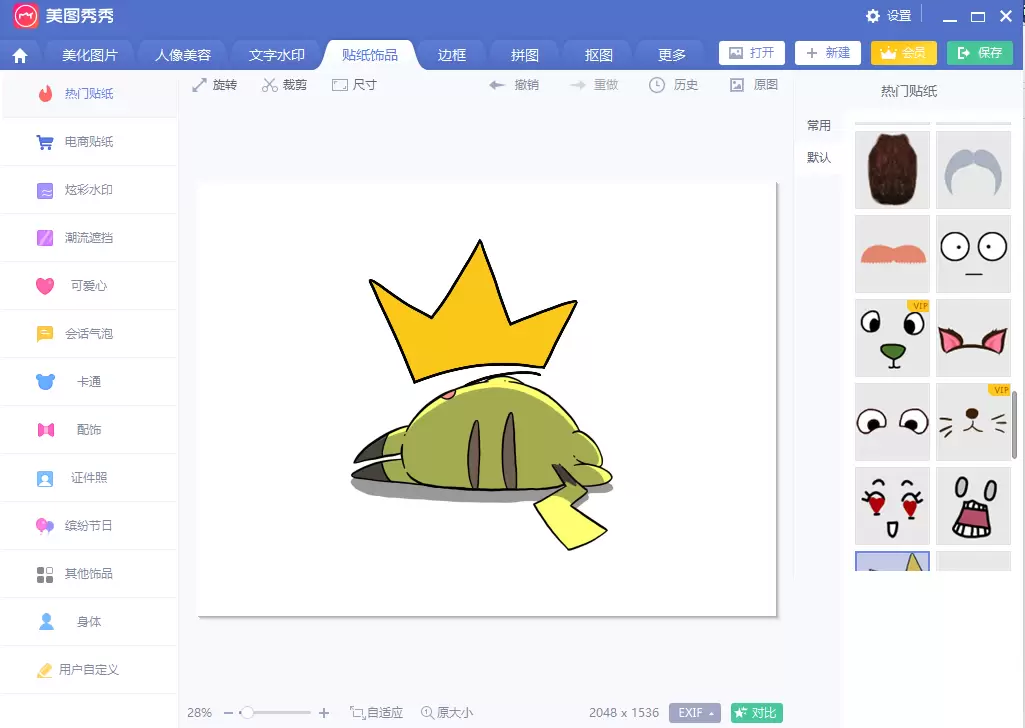Show image at 原大小

tap(447, 713)
